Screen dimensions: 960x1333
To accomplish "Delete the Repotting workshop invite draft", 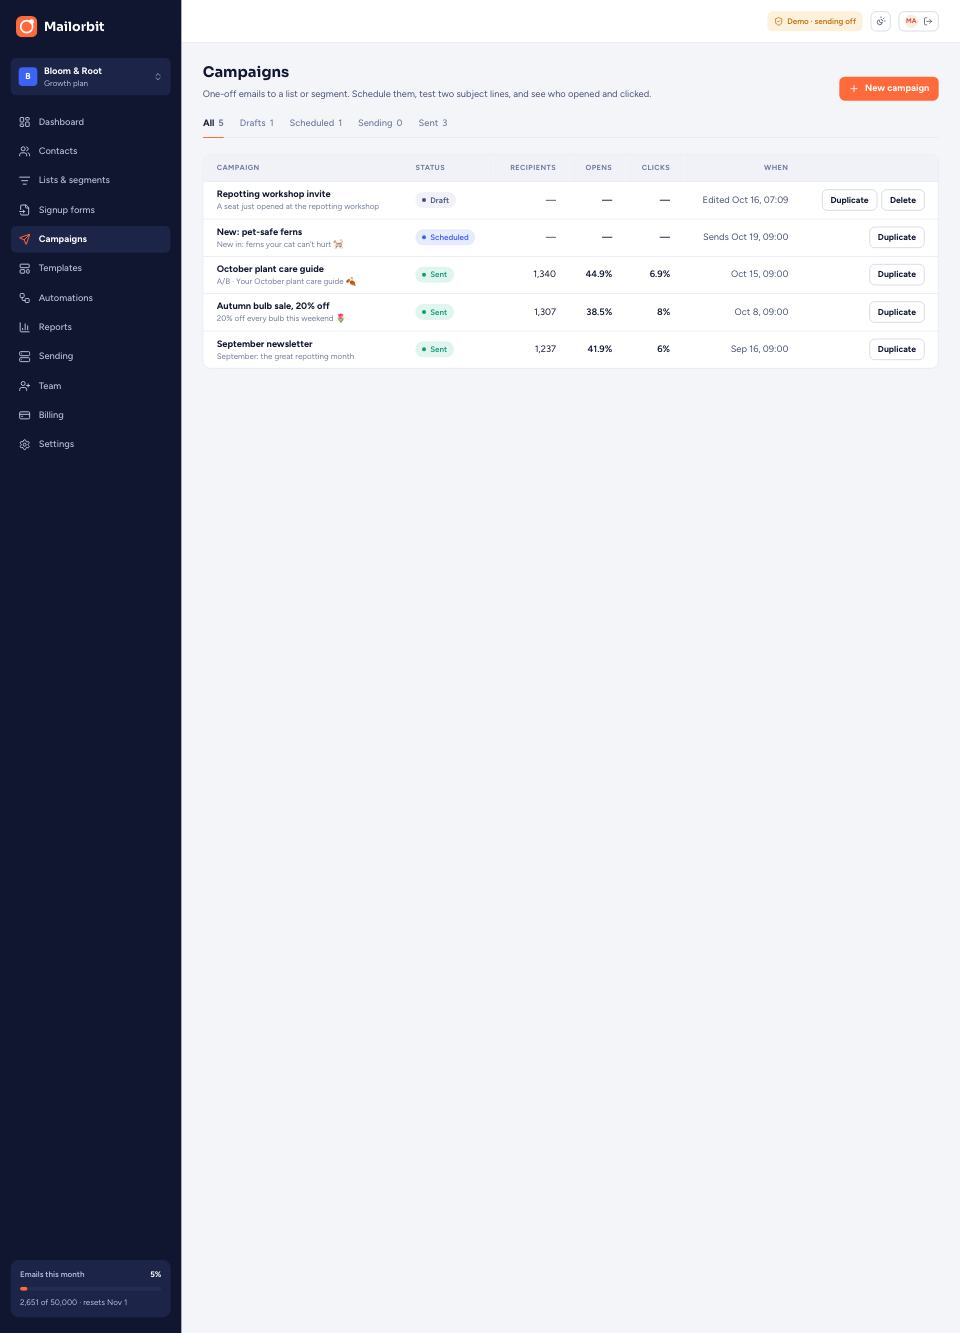I will click(903, 200).
